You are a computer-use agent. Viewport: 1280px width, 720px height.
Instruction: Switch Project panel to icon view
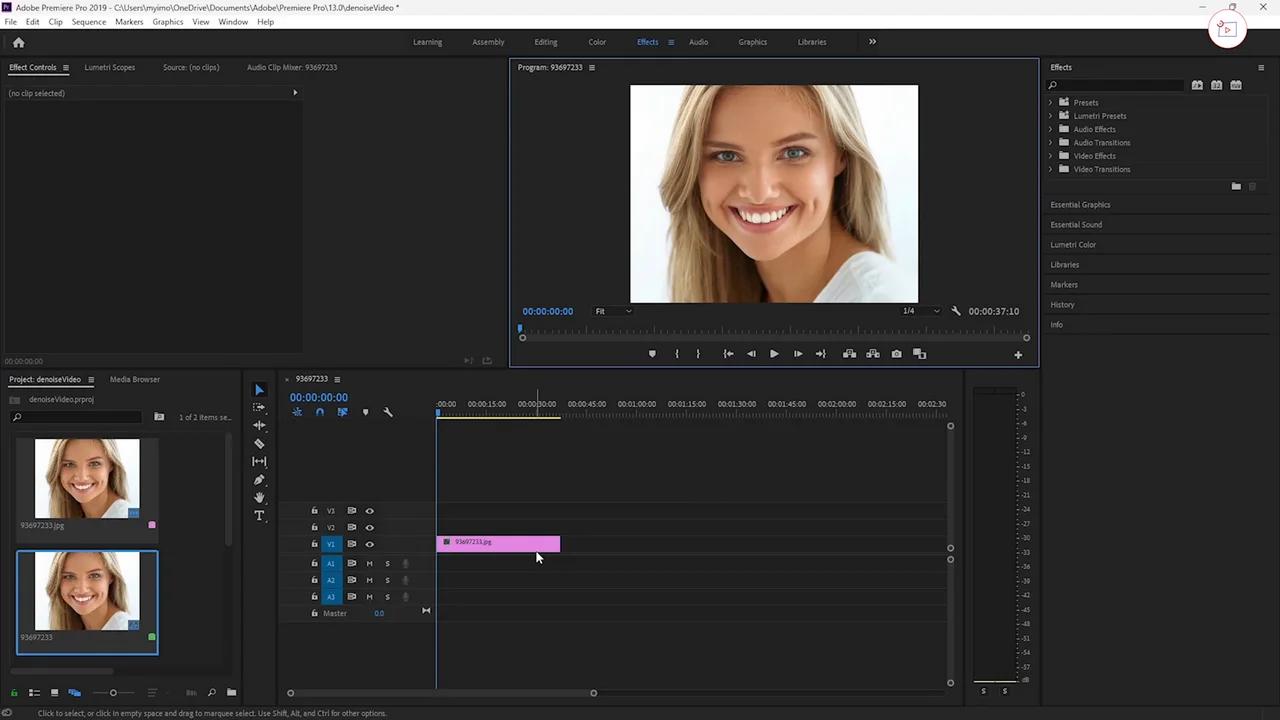click(54, 693)
